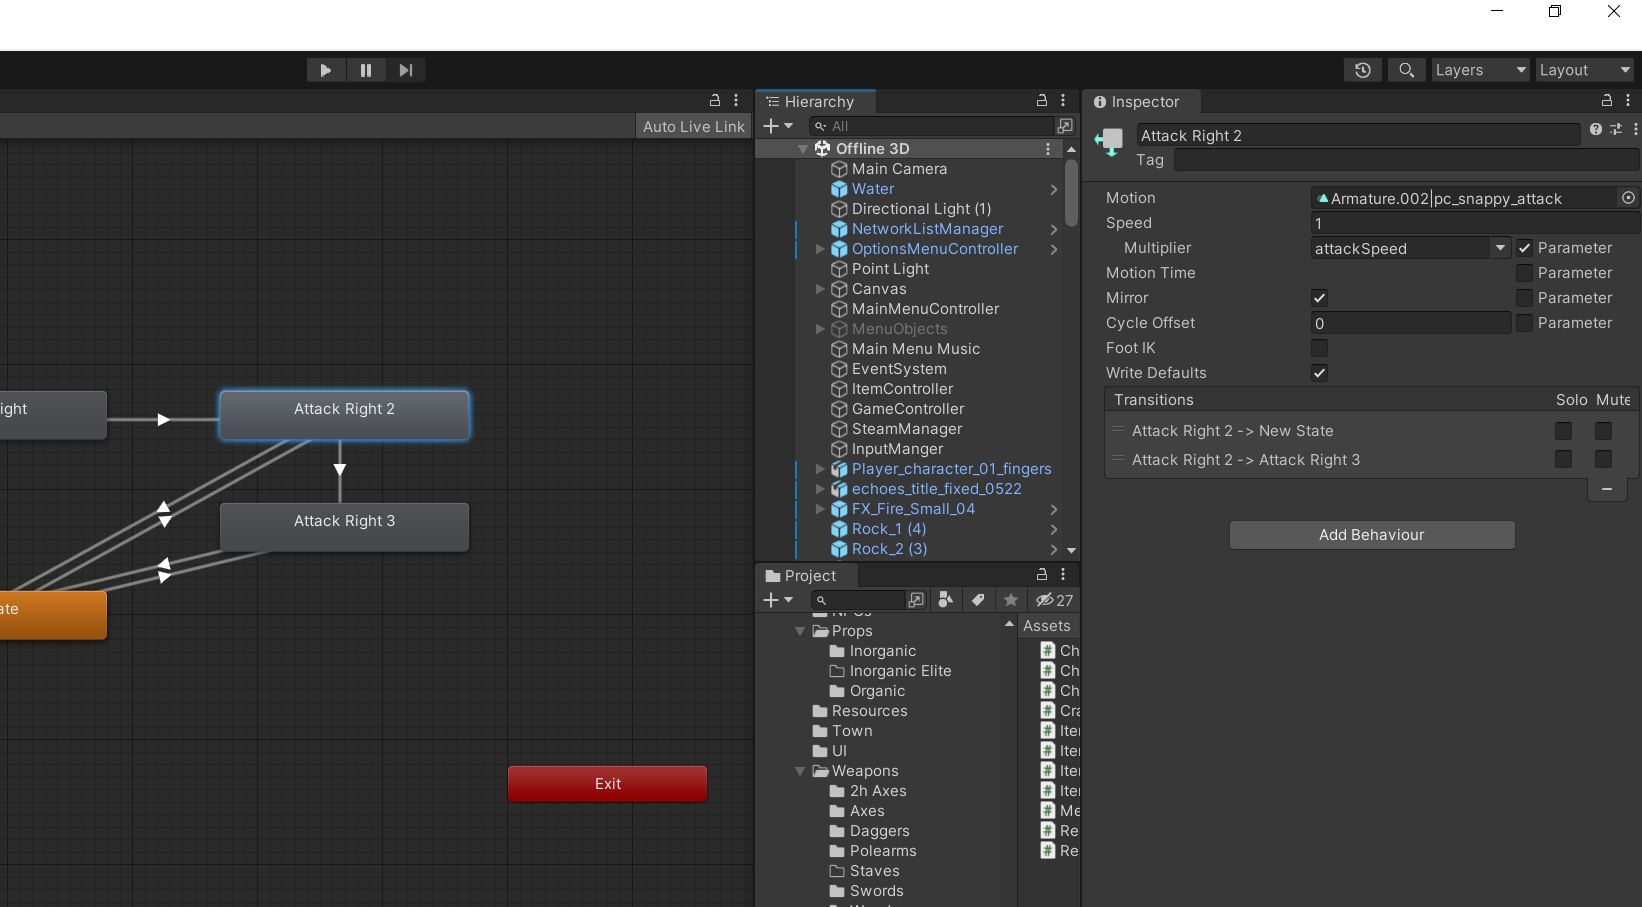
Task: Open the Layers dropdown
Action: pyautogui.click(x=1480, y=70)
